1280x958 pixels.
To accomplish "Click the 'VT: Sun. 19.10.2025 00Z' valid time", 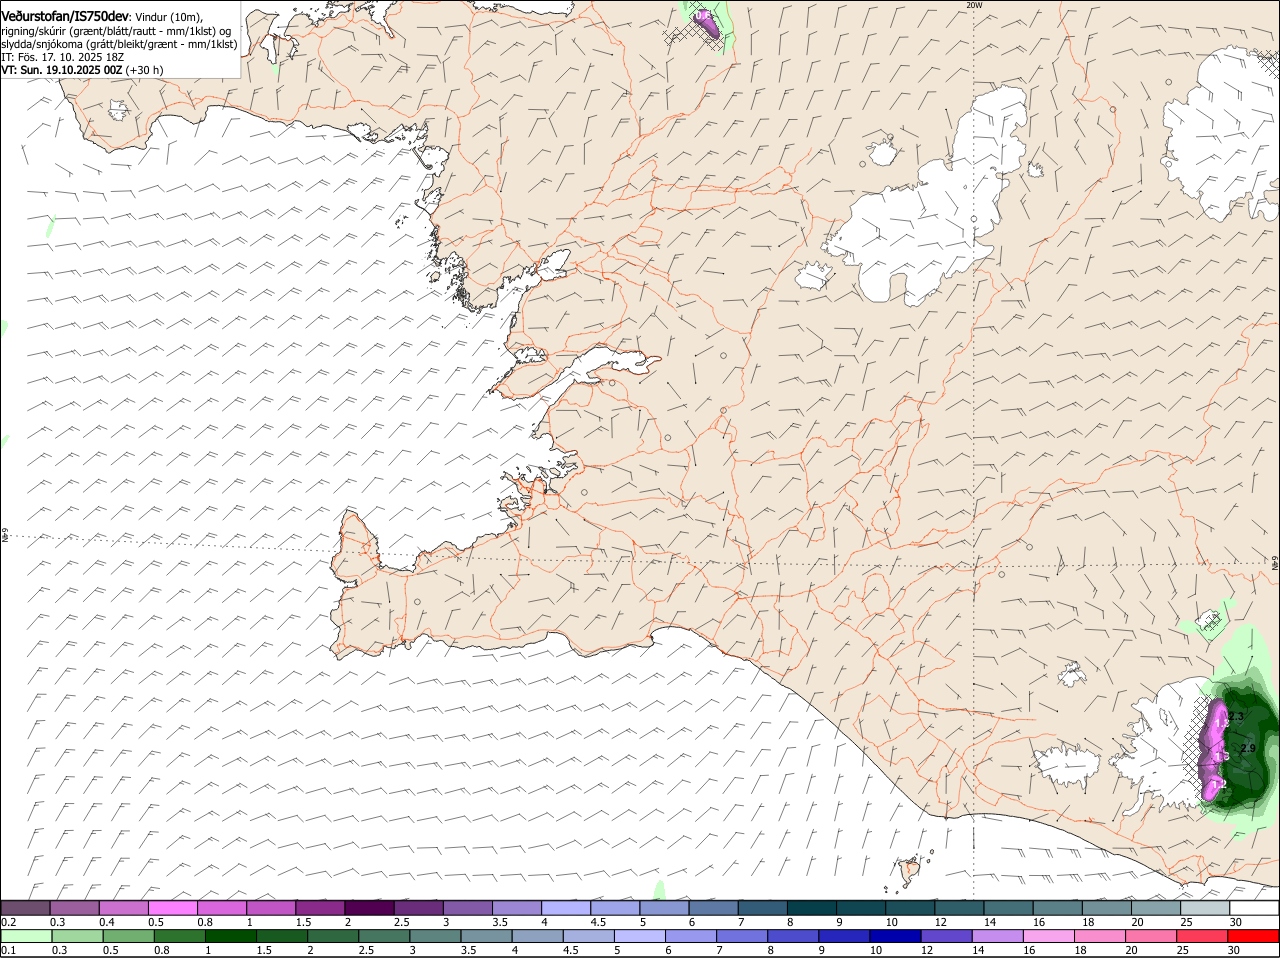I will pyautogui.click(x=61, y=70).
